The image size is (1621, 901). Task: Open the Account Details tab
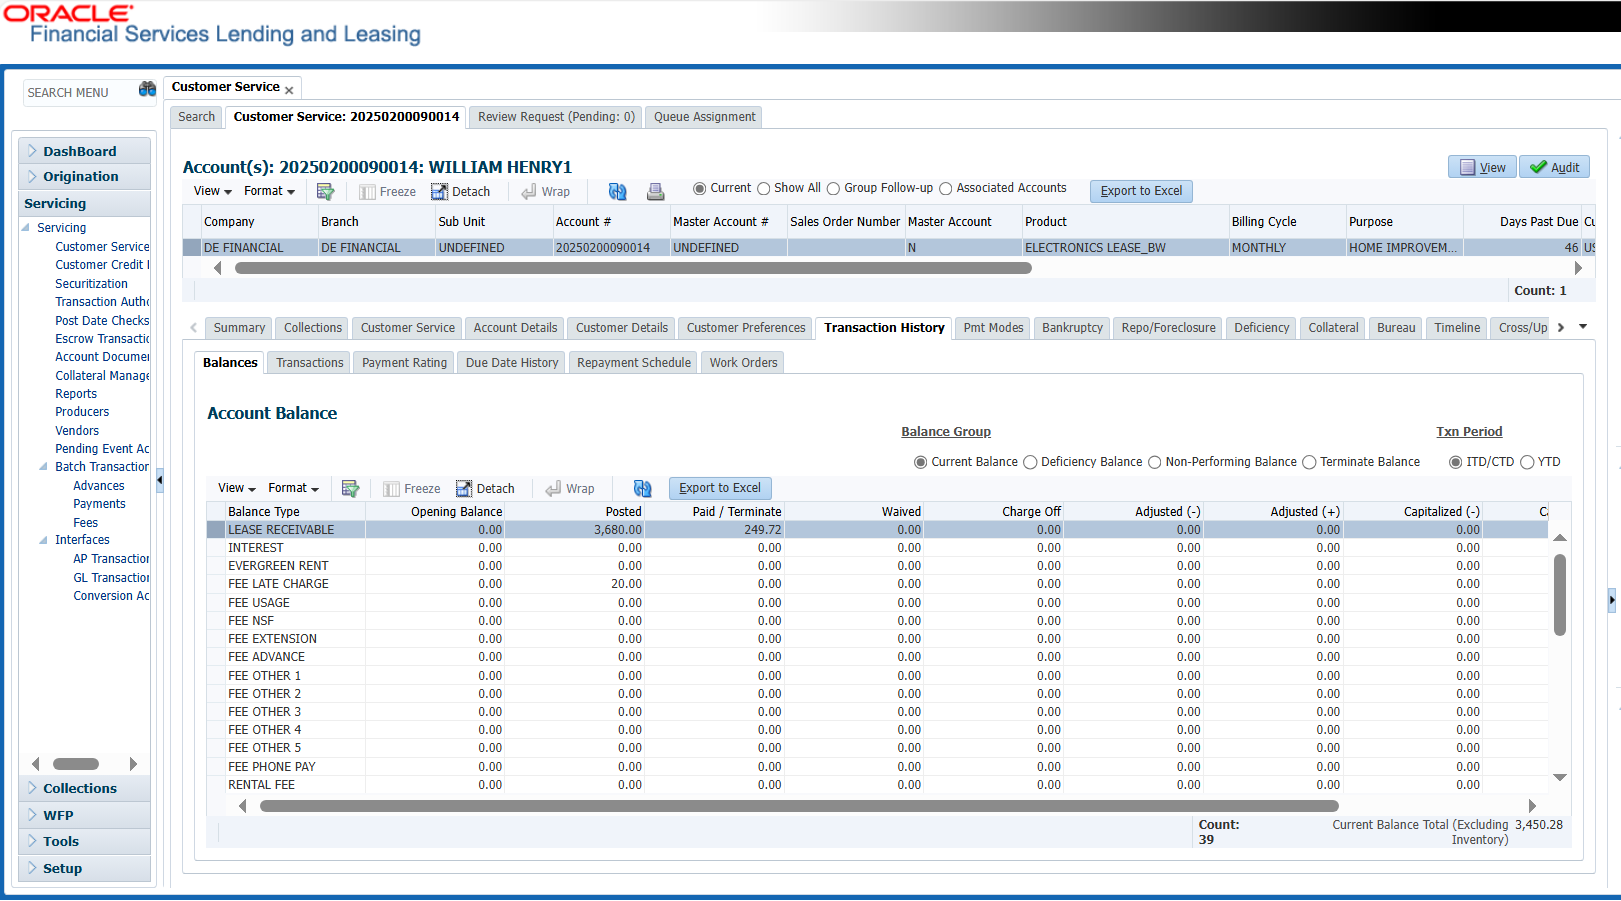tap(515, 328)
